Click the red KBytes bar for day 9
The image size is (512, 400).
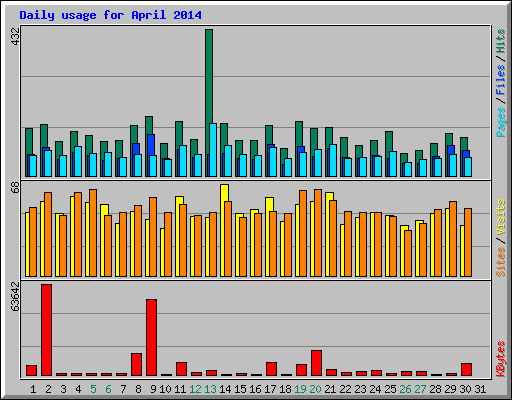click(x=151, y=337)
